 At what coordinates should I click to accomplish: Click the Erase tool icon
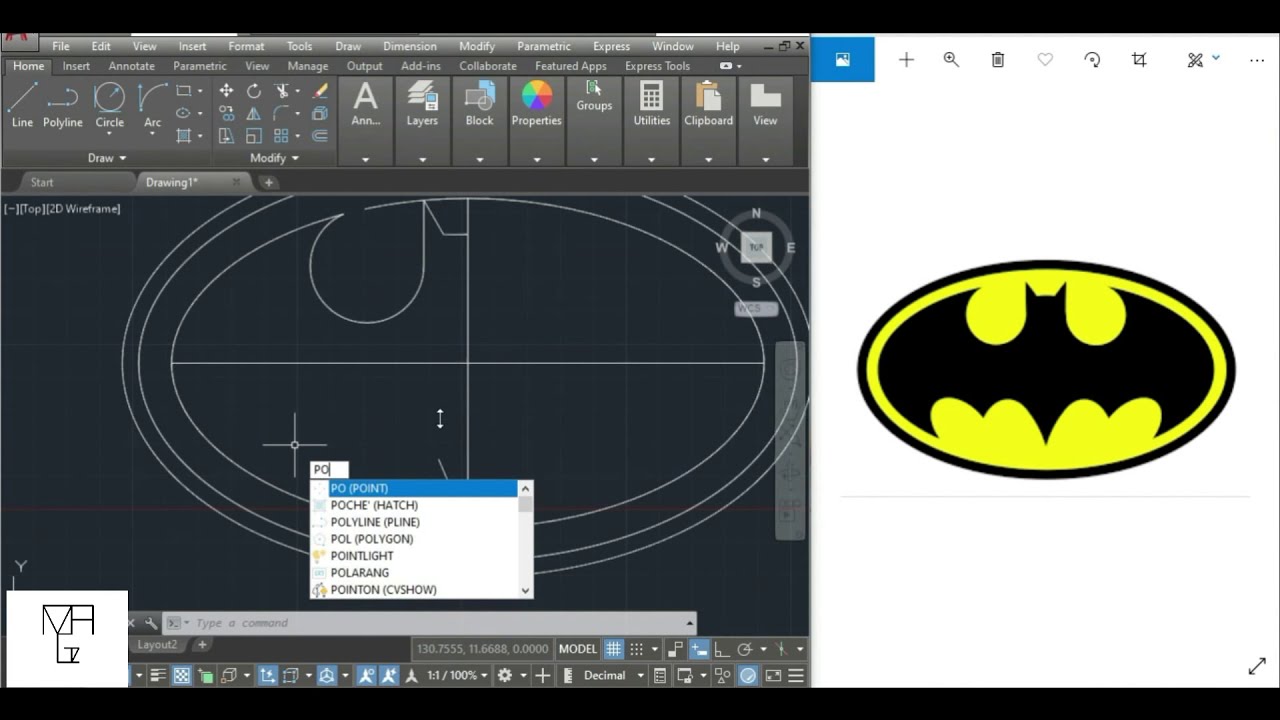321,90
